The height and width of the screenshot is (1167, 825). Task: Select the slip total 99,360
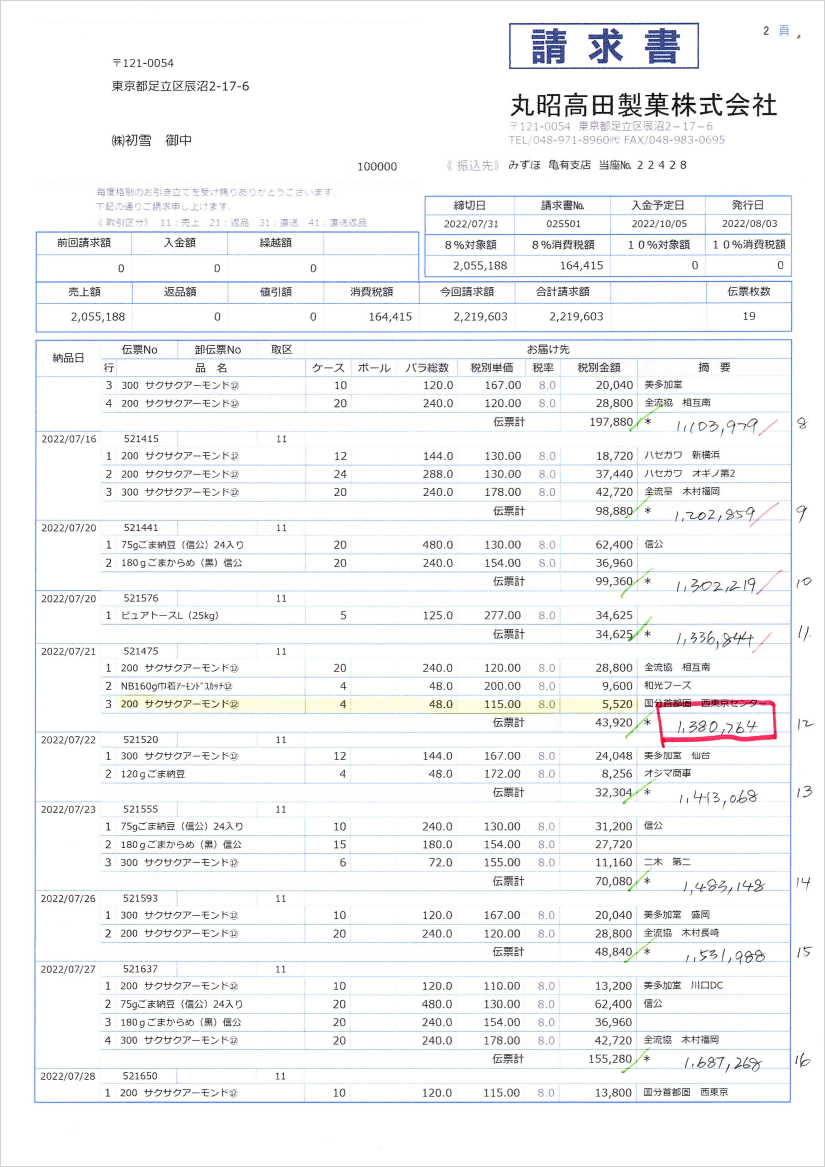tap(614, 581)
